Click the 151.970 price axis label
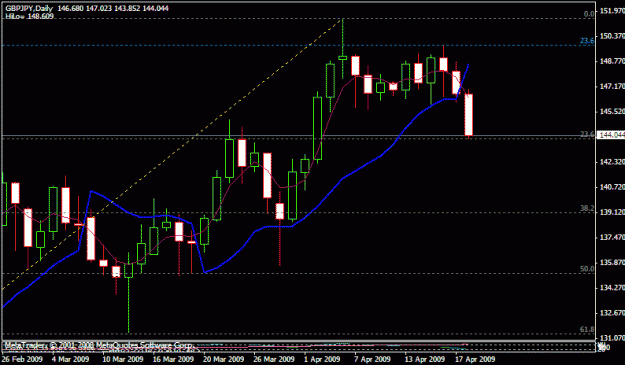This screenshot has height=365, width=625. [612, 11]
